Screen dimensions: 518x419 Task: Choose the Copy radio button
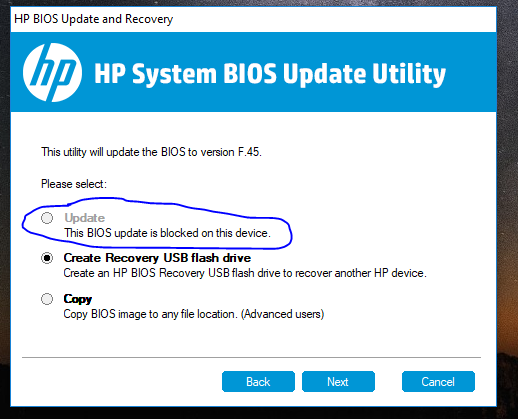pos(47,299)
